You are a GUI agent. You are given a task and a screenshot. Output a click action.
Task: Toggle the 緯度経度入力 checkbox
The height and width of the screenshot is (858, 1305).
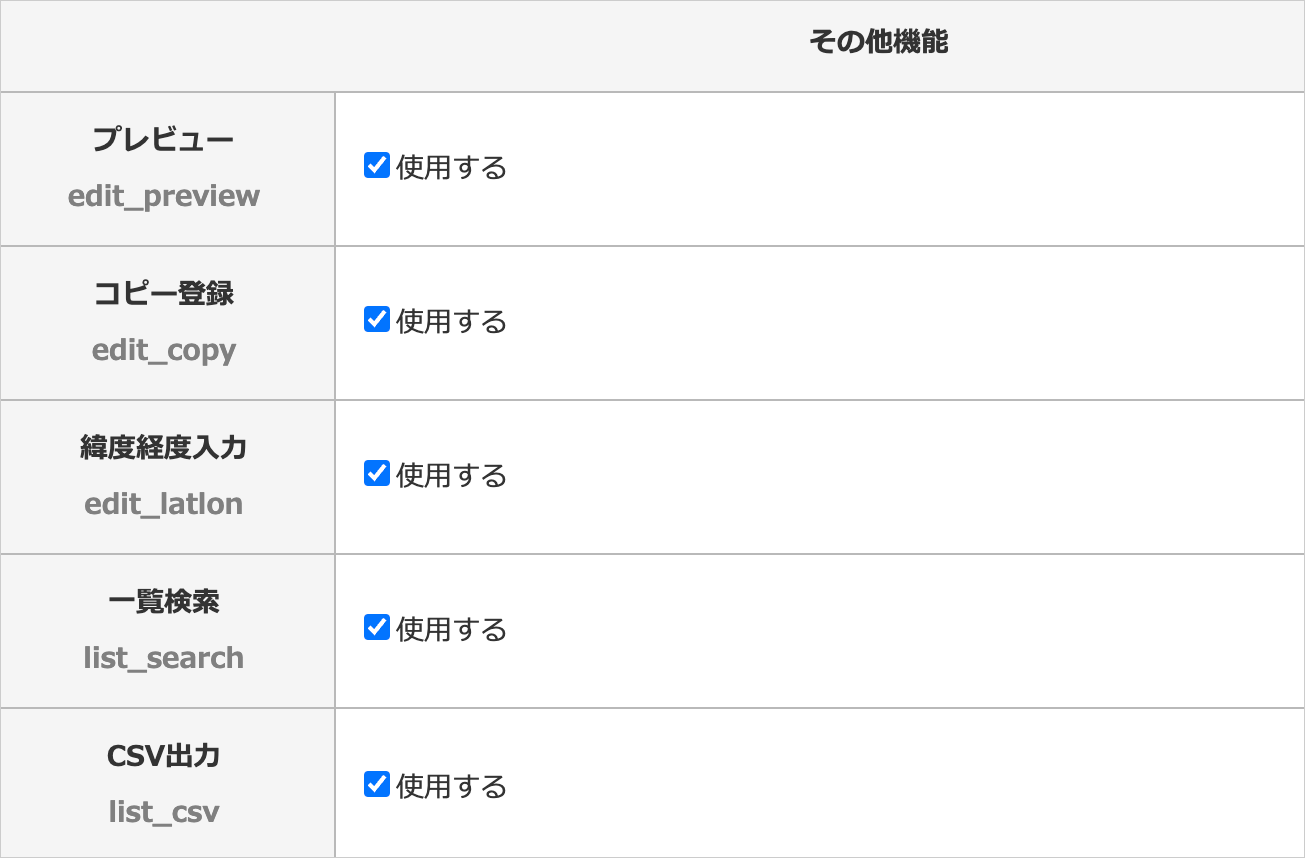377,473
